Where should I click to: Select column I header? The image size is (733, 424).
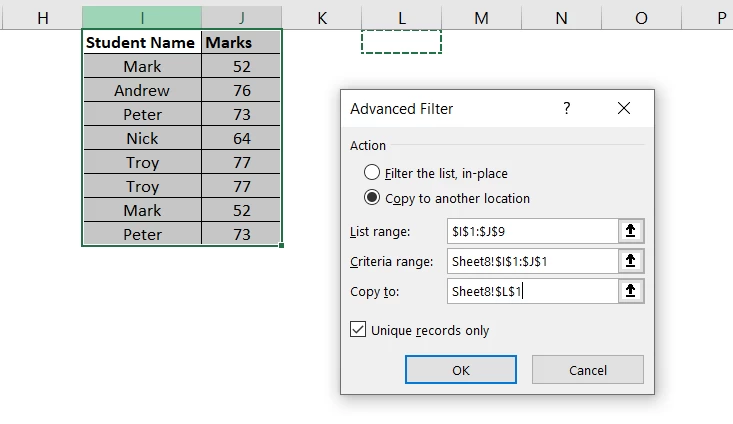pos(142,18)
